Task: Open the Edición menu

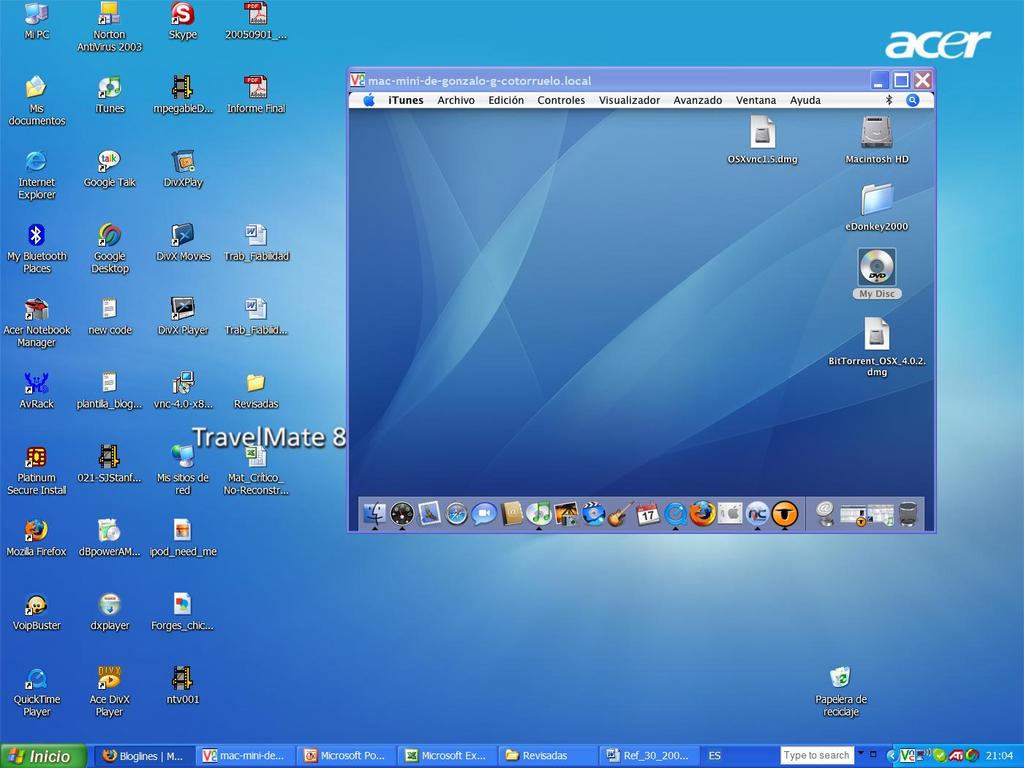Action: pyautogui.click(x=506, y=100)
